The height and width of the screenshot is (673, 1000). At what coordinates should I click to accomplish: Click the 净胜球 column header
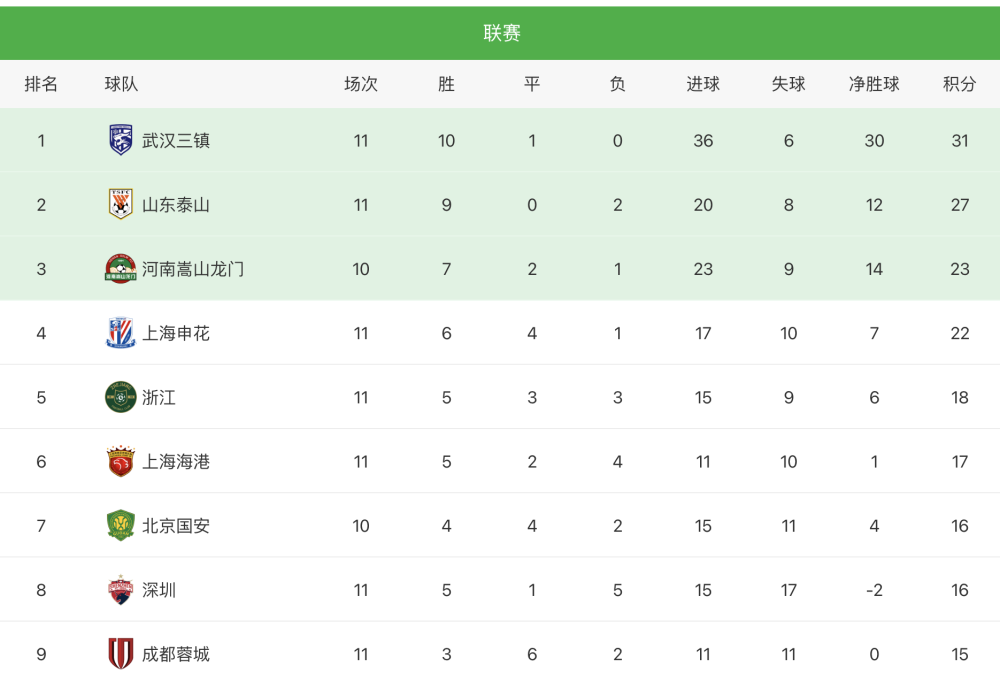coord(874,84)
